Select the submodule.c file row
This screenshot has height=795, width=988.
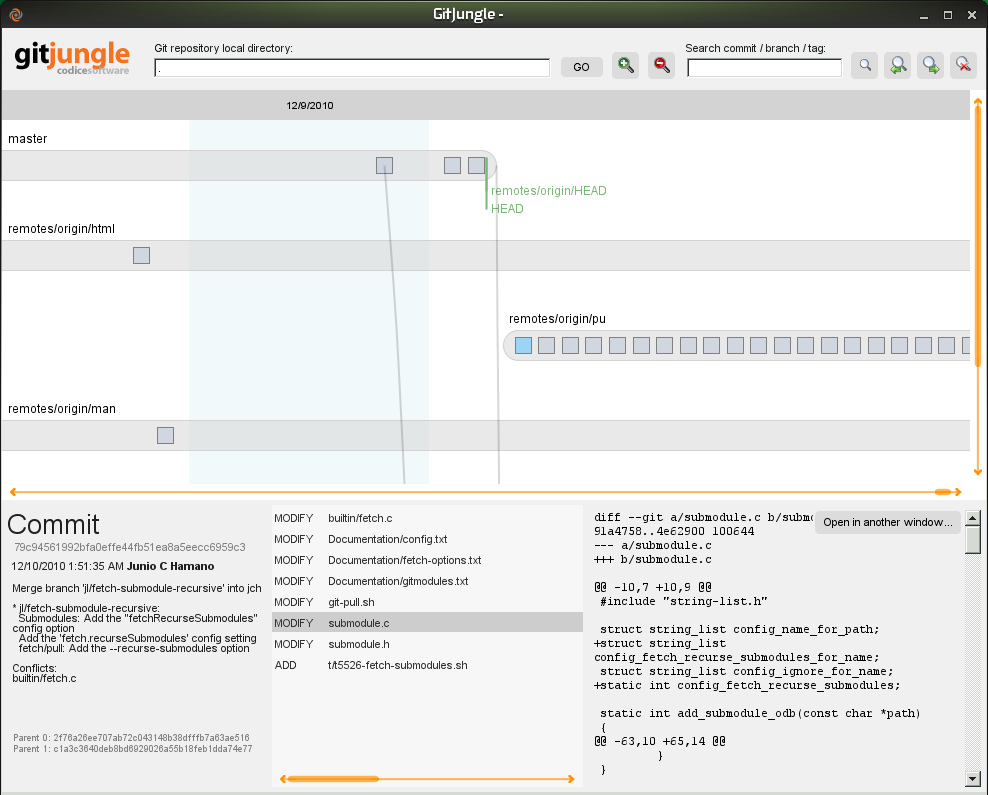[x=427, y=622]
